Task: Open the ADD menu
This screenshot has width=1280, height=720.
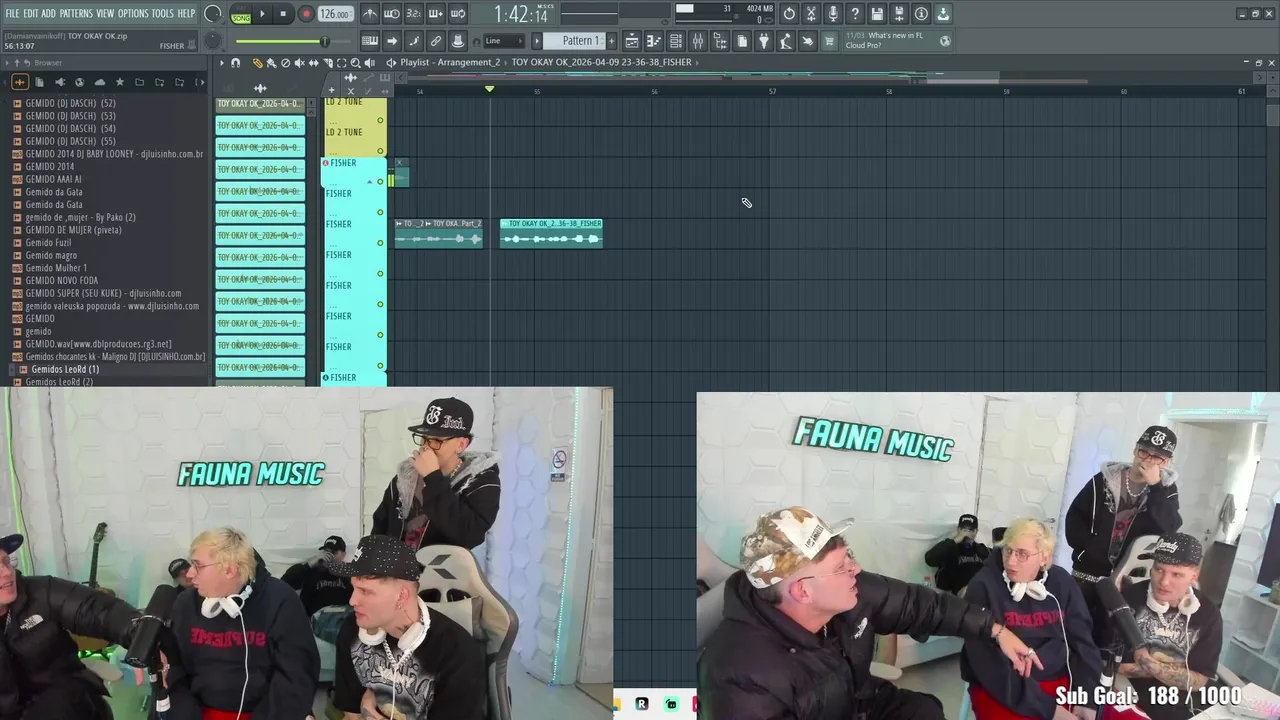Action: tap(49, 14)
